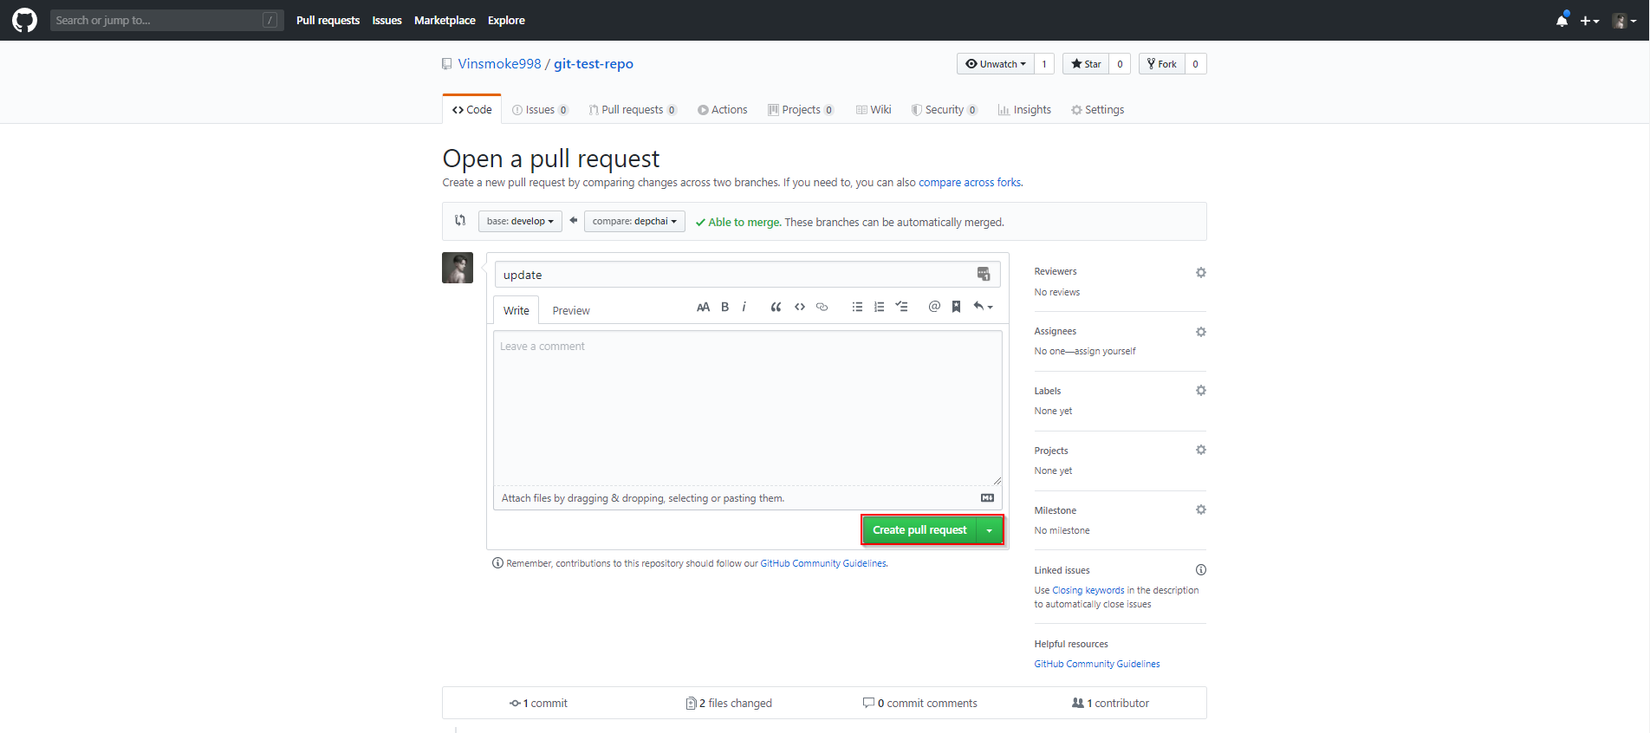Image resolution: width=1650 pixels, height=733 pixels.
Task: Insert a quote block
Action: [776, 307]
